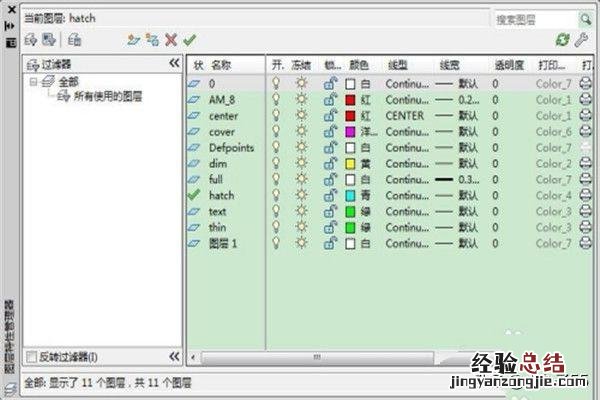The height and width of the screenshot is (400, 600).
Task: Freeze the cover layer sun icon
Action: point(302,131)
